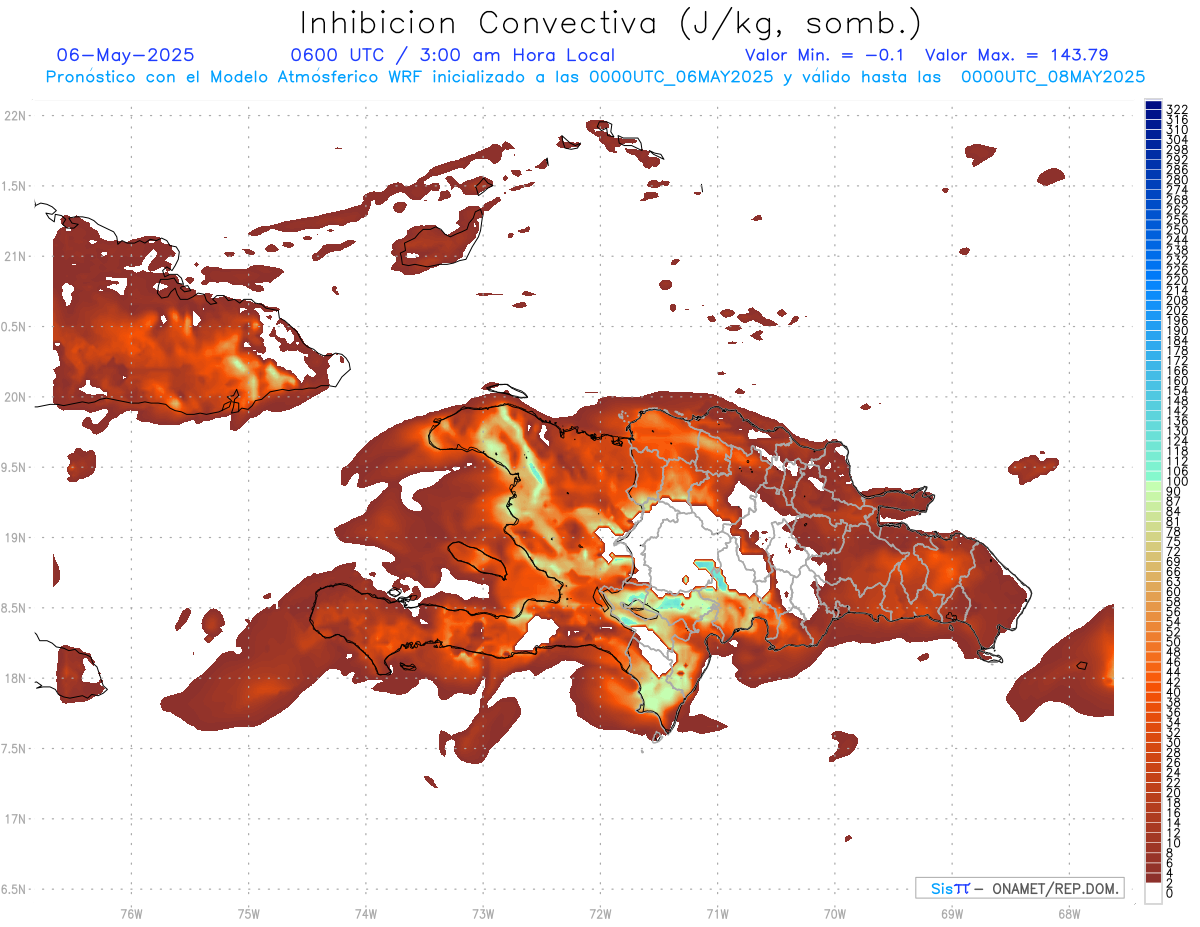The height and width of the screenshot is (927, 1200).
Task: Click the pale green swatch beside the 90 label
Action: [1154, 488]
